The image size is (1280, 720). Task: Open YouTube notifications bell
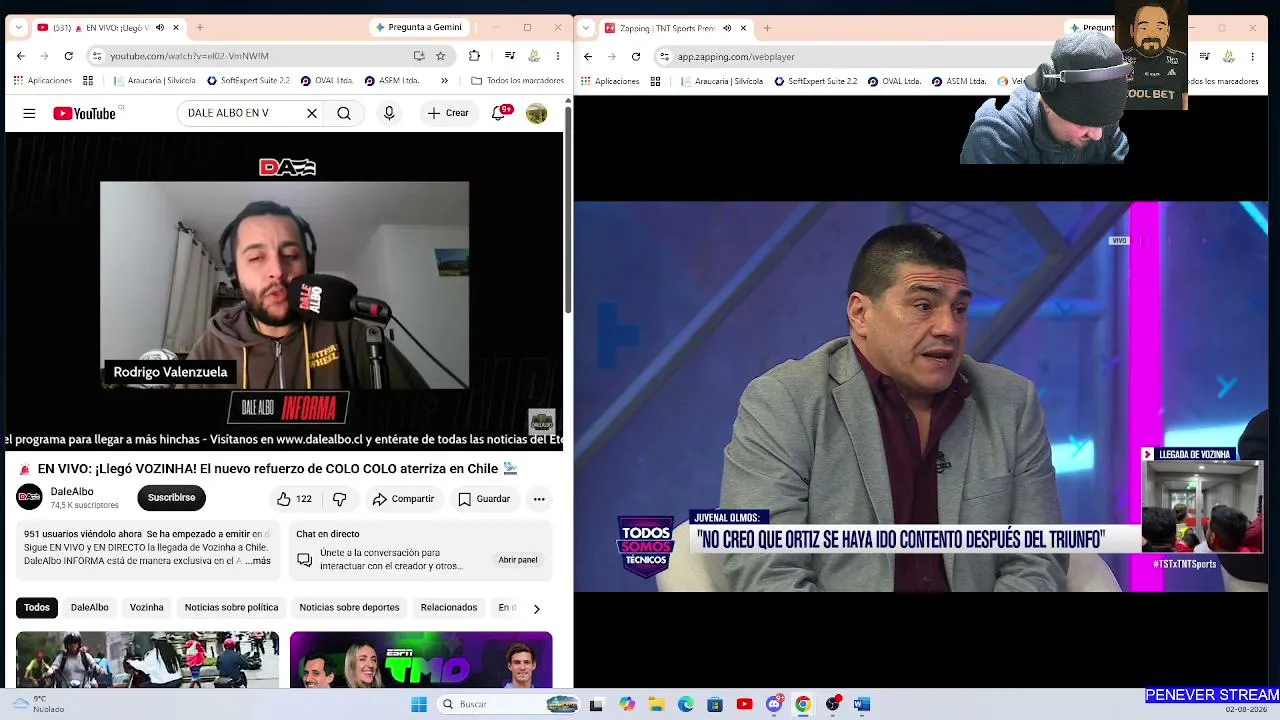[x=498, y=114]
